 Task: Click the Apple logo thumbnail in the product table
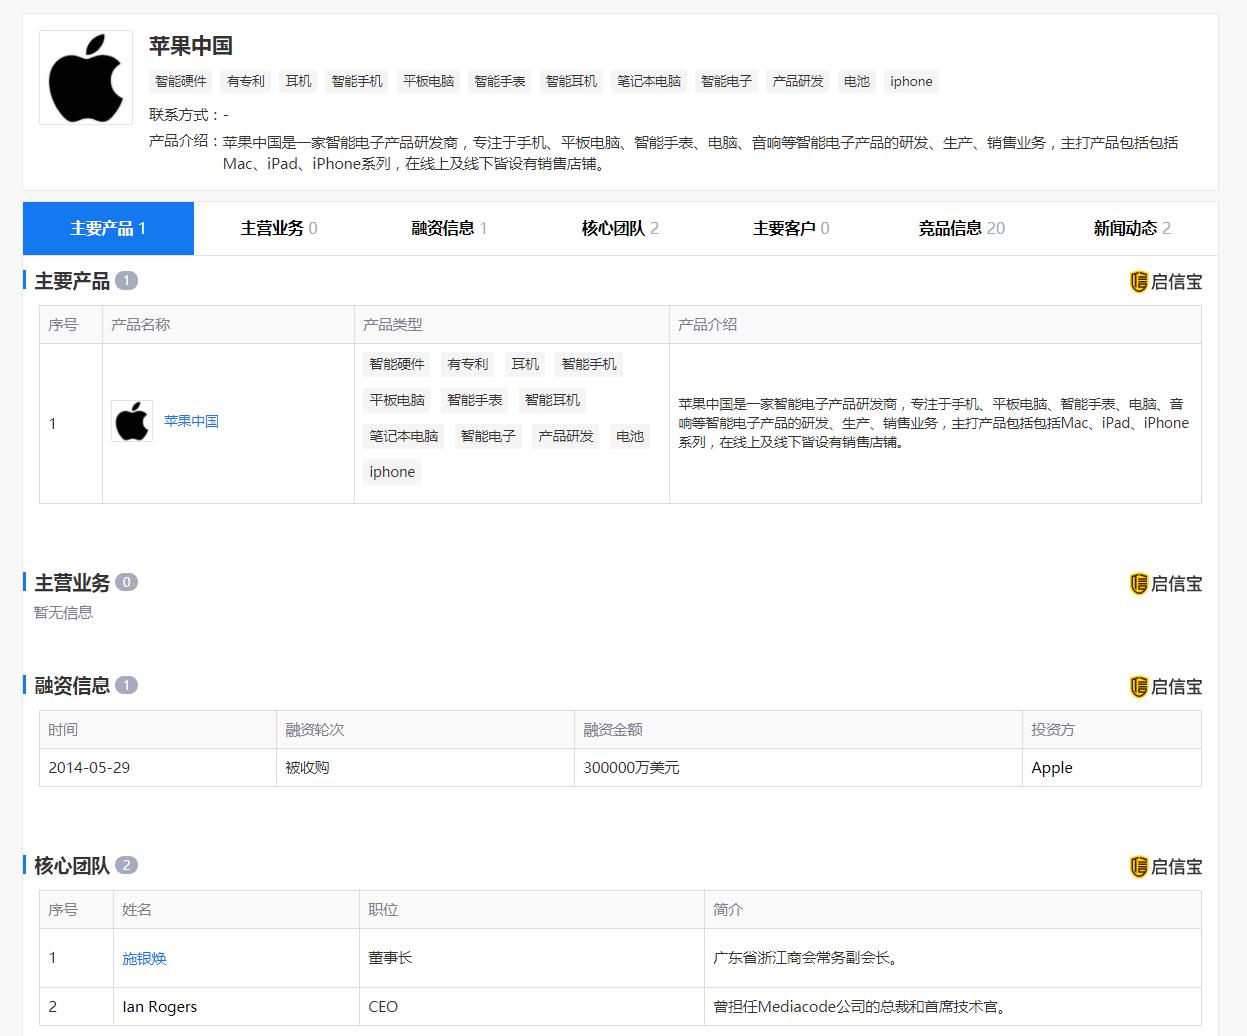(x=132, y=421)
